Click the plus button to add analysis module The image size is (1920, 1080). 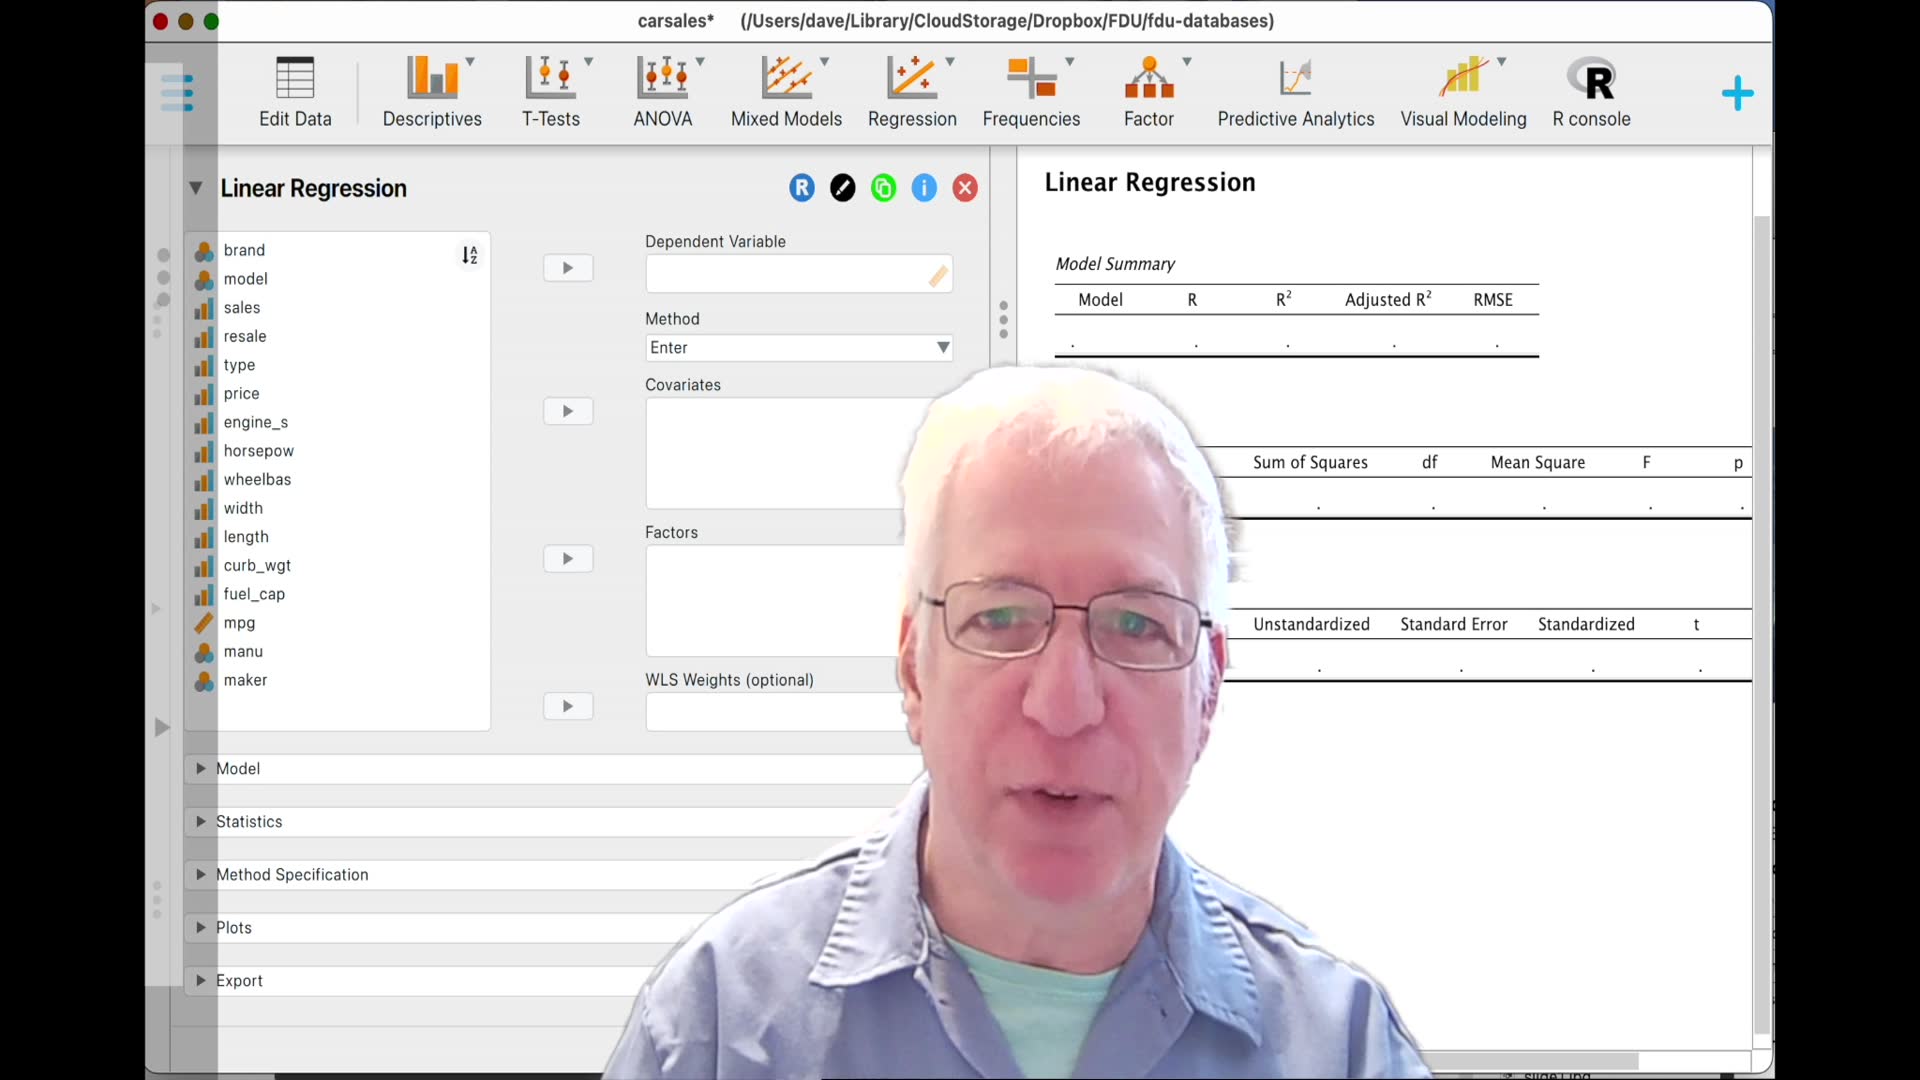pos(1737,92)
